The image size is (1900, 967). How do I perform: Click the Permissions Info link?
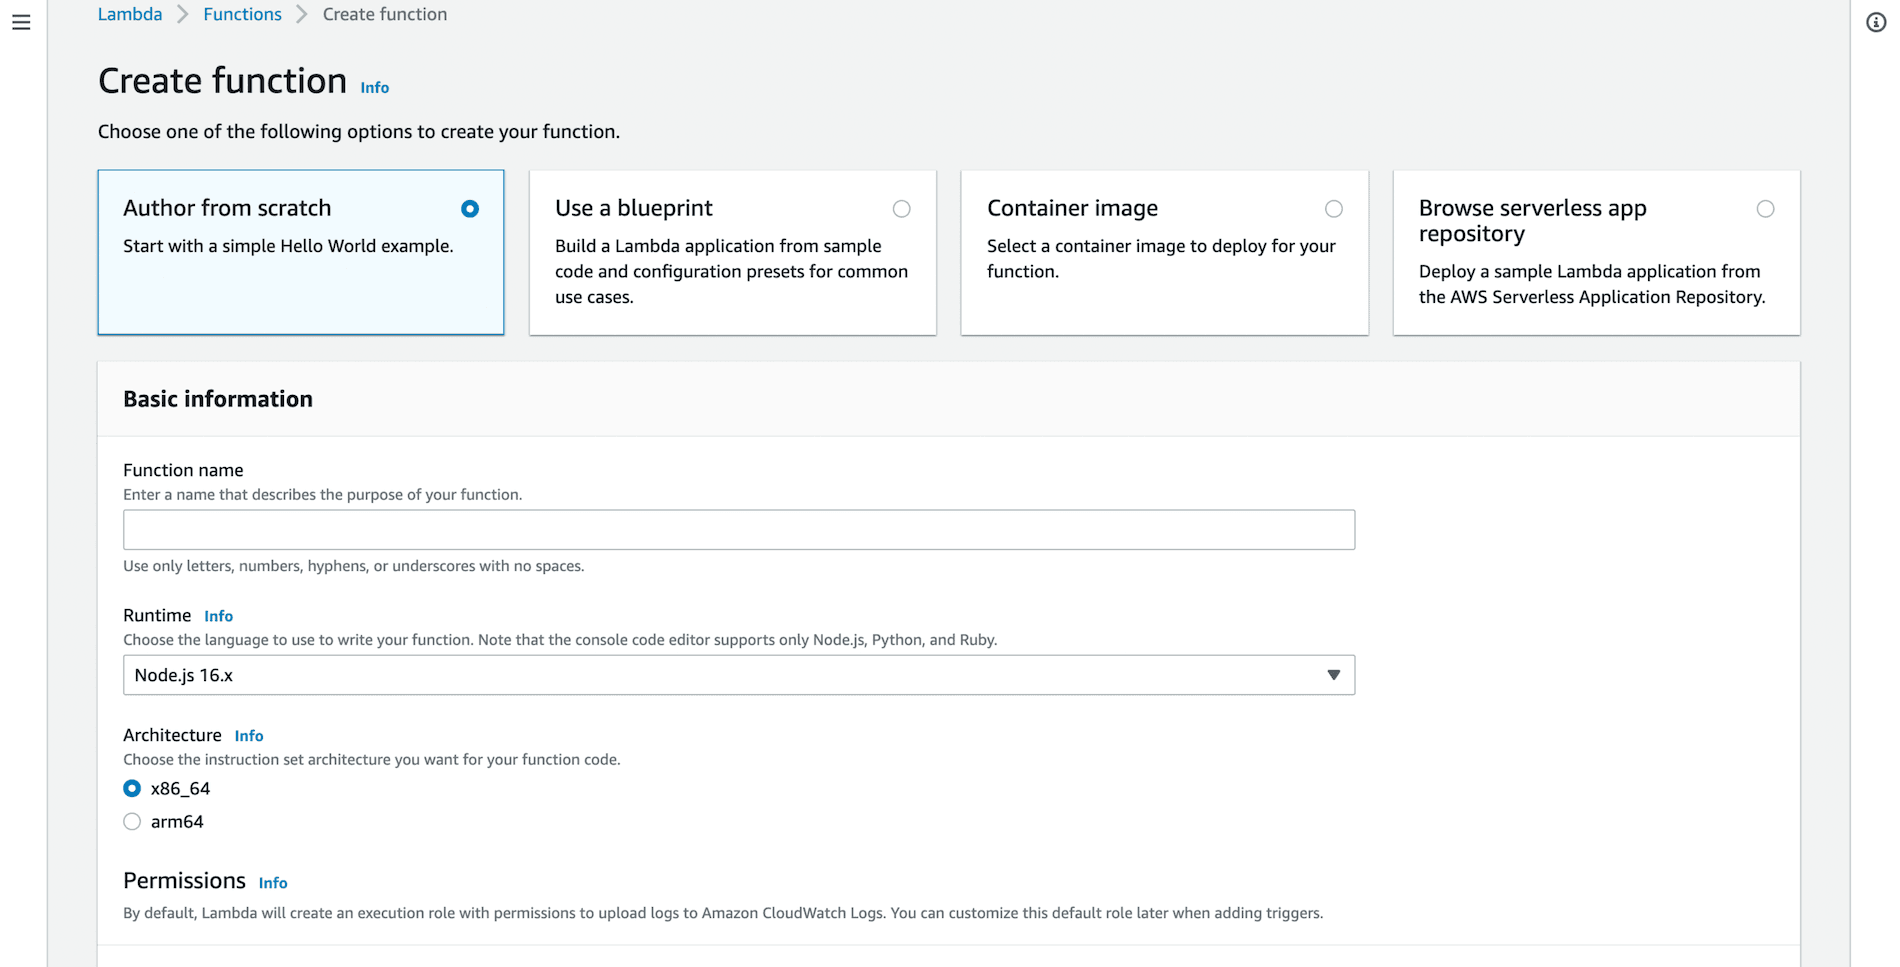coord(272,882)
